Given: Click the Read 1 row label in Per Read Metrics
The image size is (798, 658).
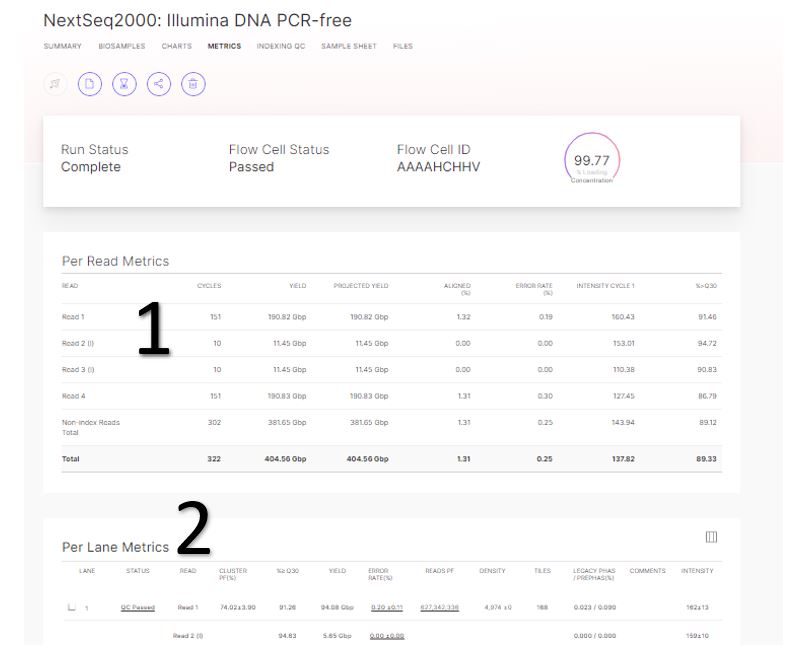Looking at the screenshot, I should point(73,317).
